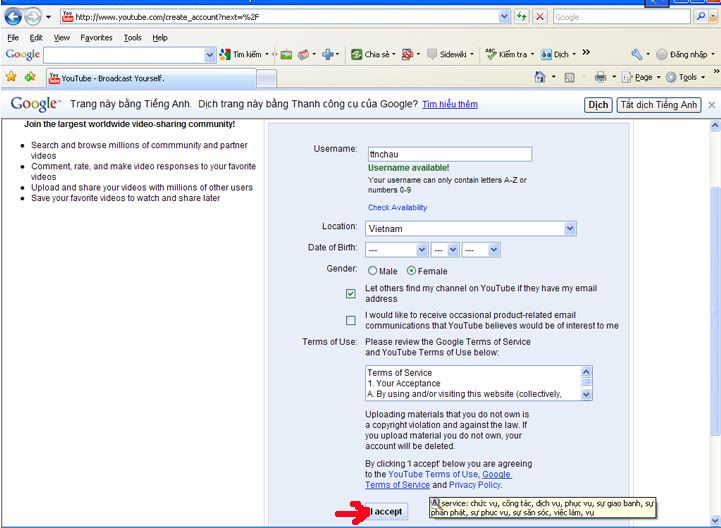
Task: Click the Home icon in command bar
Action: pyautogui.click(x=540, y=77)
